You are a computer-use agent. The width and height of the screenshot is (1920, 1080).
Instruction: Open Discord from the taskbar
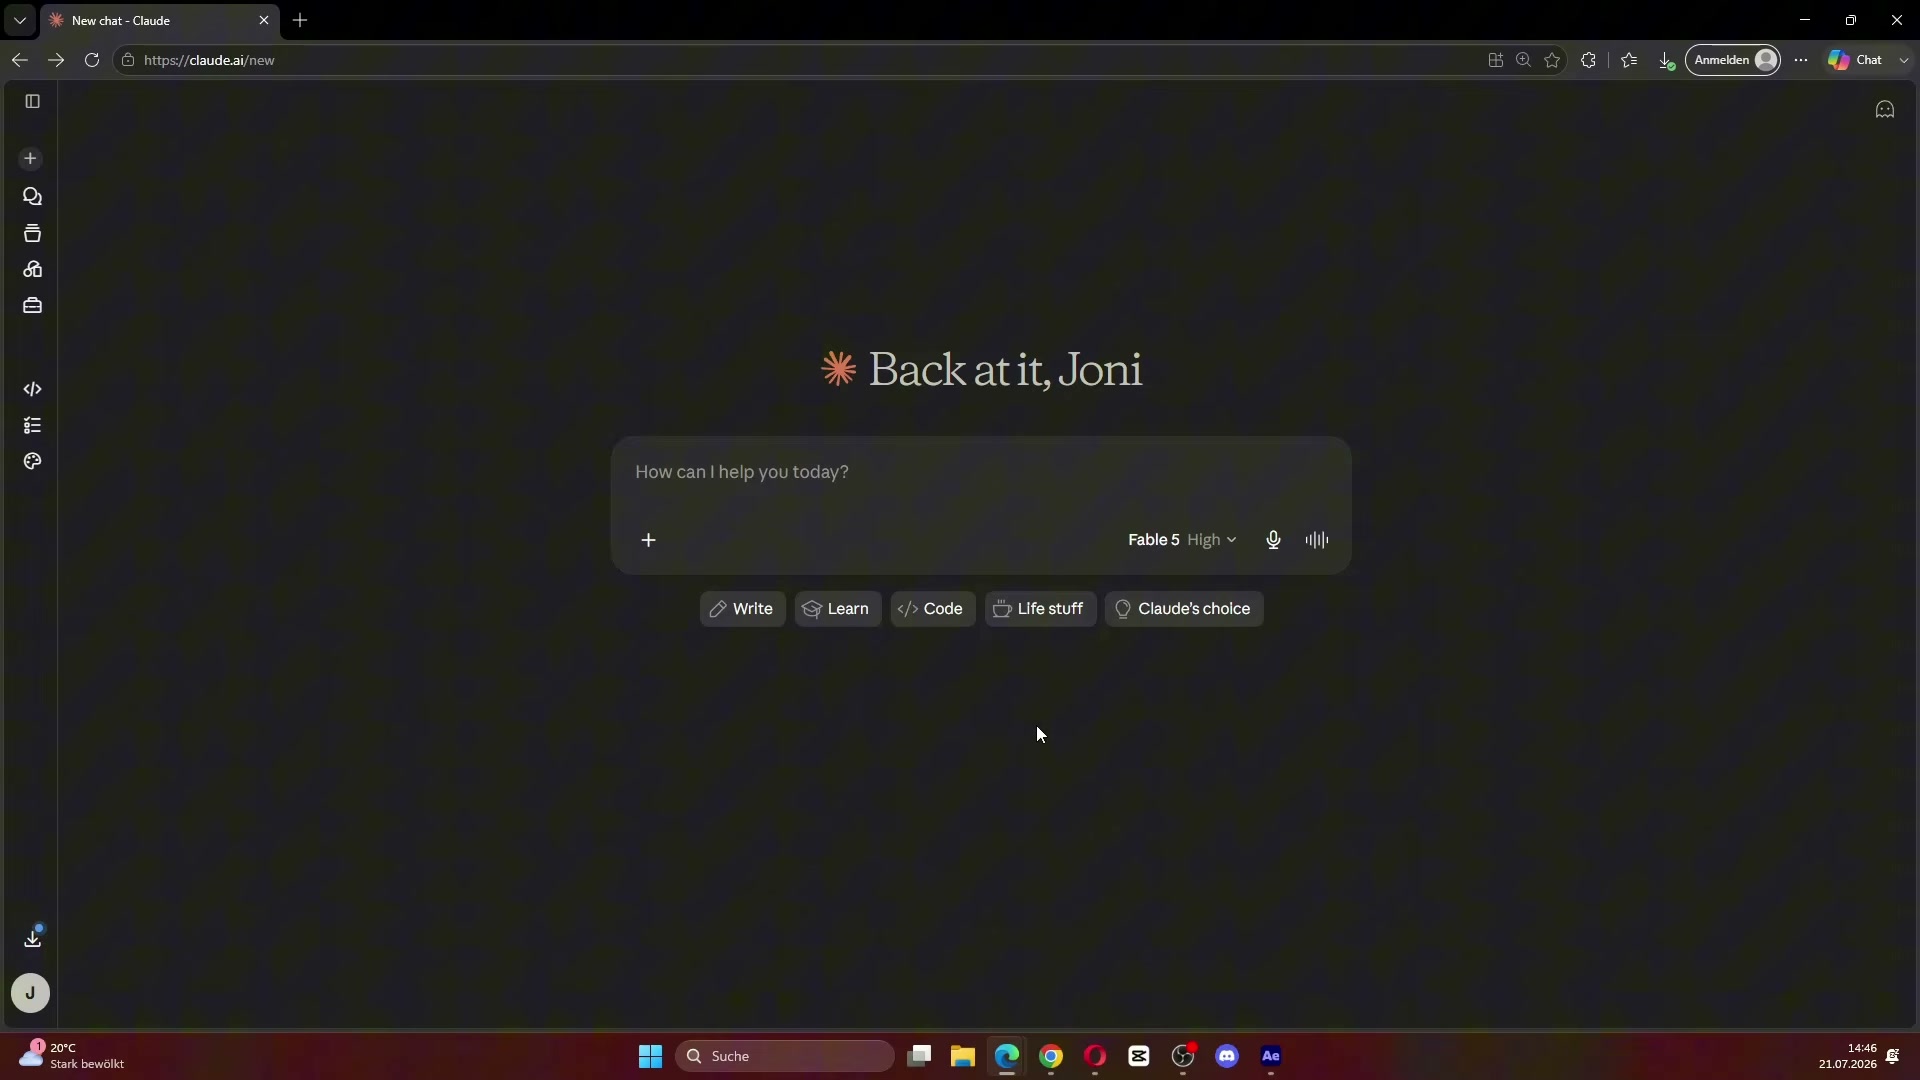1227,1056
